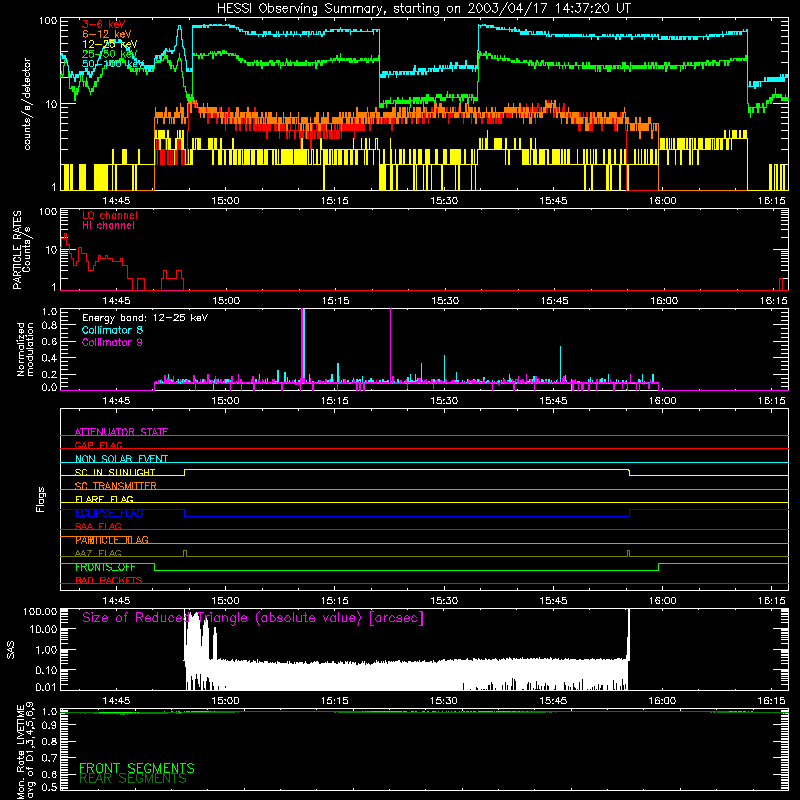Select the yellow 12-25 keV legend label
This screenshot has width=800, height=800.
pyautogui.click(x=109, y=44)
